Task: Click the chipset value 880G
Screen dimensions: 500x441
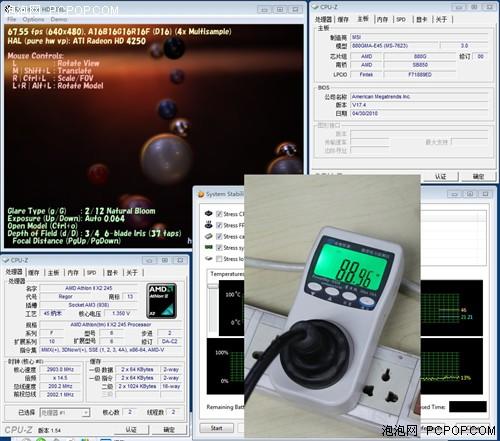Action: [420, 56]
